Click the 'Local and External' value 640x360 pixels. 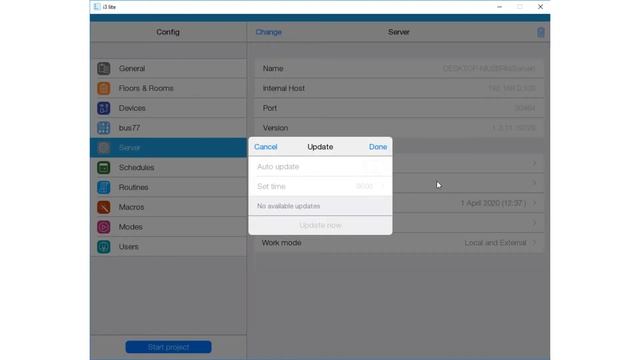click(496, 243)
